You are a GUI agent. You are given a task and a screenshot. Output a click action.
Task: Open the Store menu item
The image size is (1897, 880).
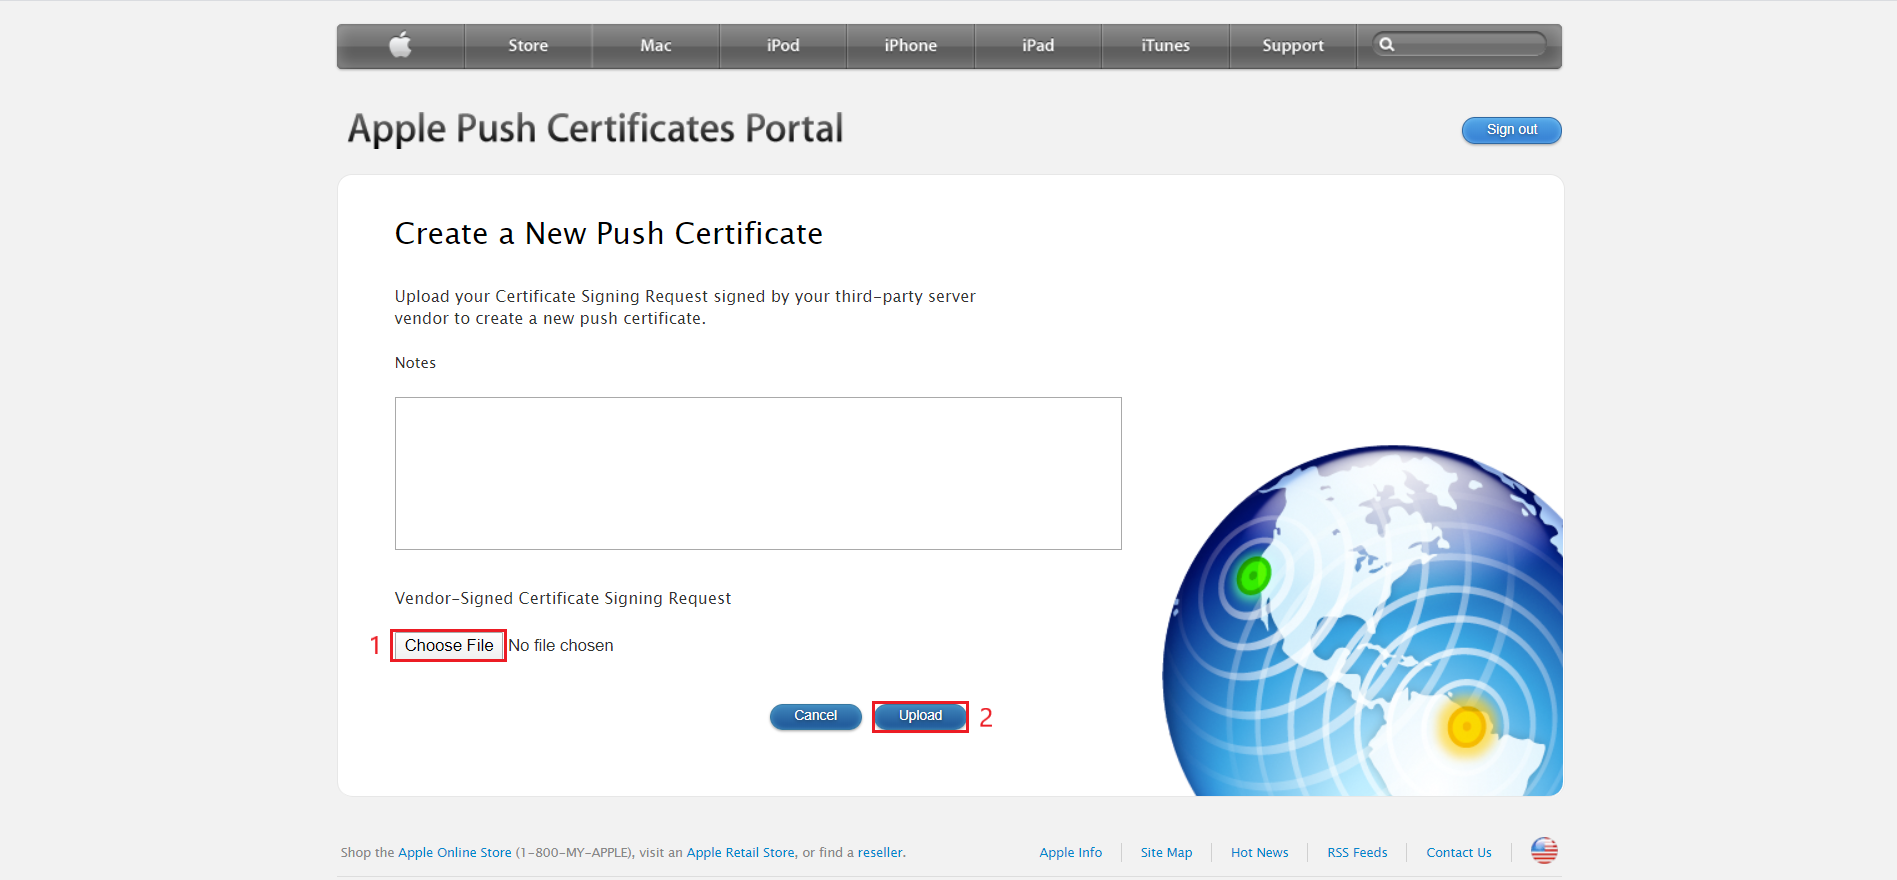pyautogui.click(x=528, y=46)
